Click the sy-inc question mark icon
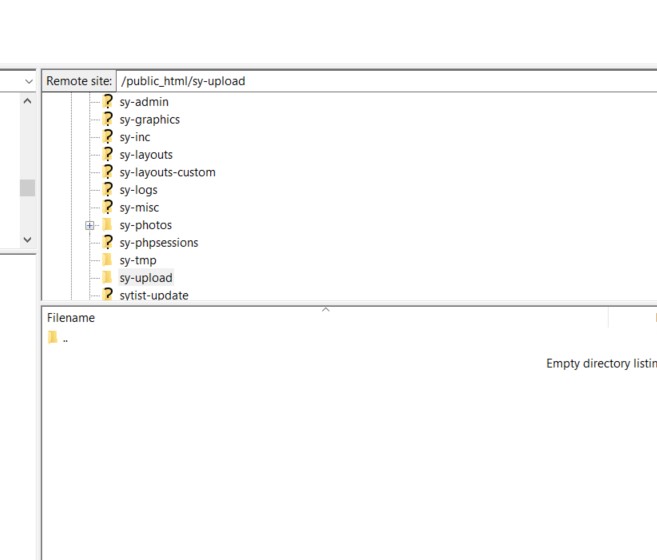This screenshot has height=560, width=657. (x=108, y=137)
